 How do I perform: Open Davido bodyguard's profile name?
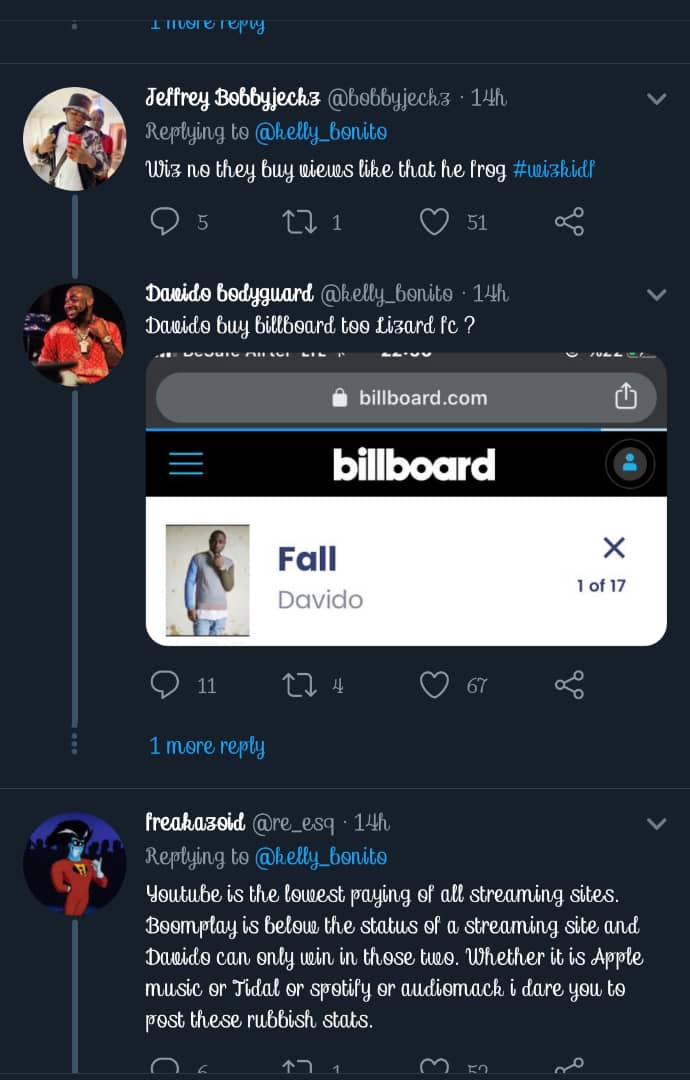point(229,294)
